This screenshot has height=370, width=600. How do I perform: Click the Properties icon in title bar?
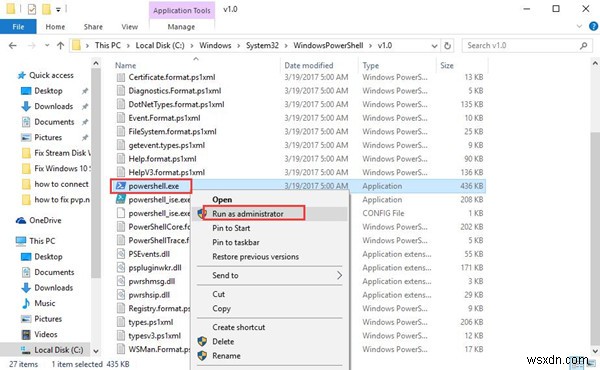32,9
